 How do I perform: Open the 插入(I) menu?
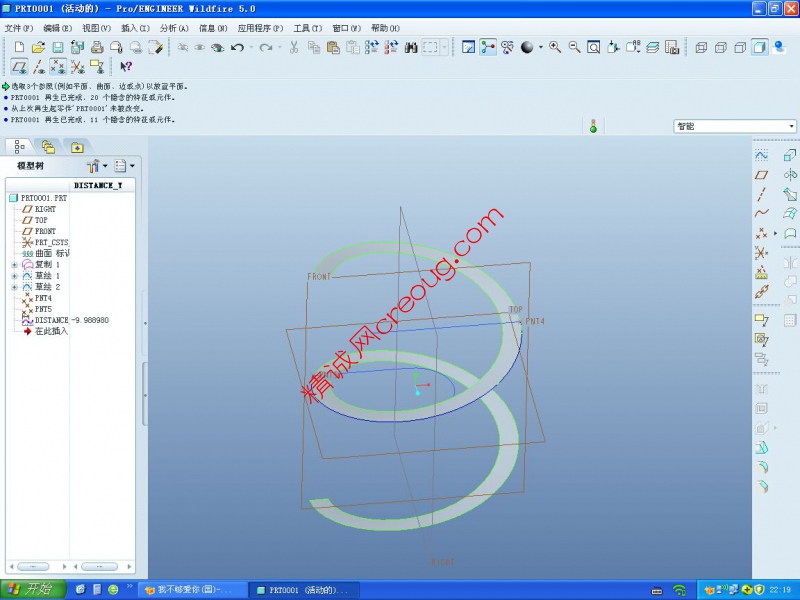click(135, 28)
